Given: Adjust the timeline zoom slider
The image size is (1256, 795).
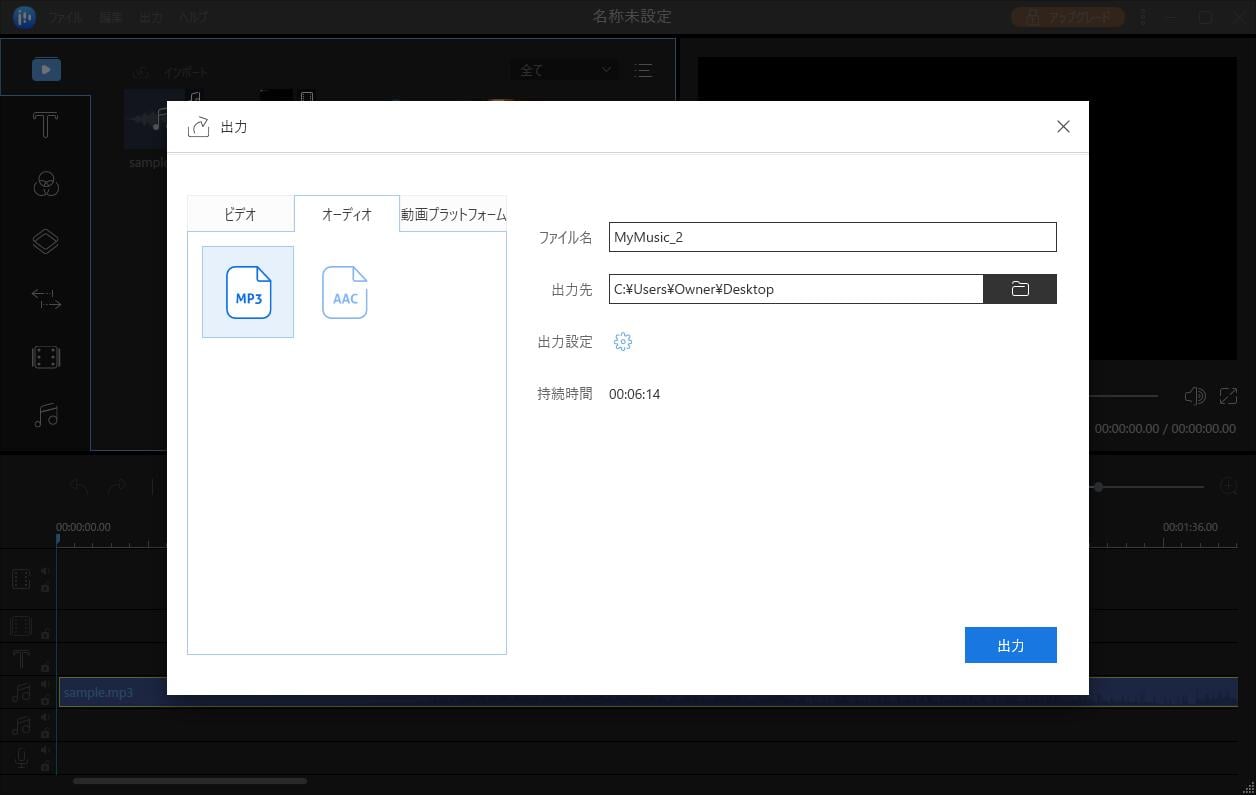Looking at the screenshot, I should 1098,487.
